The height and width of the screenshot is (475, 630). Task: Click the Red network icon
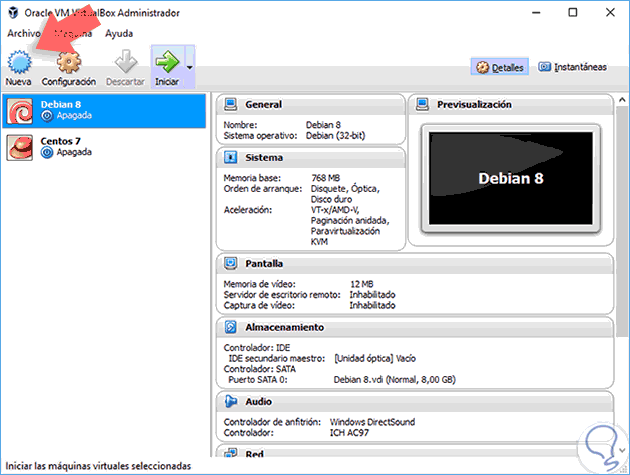[231, 453]
